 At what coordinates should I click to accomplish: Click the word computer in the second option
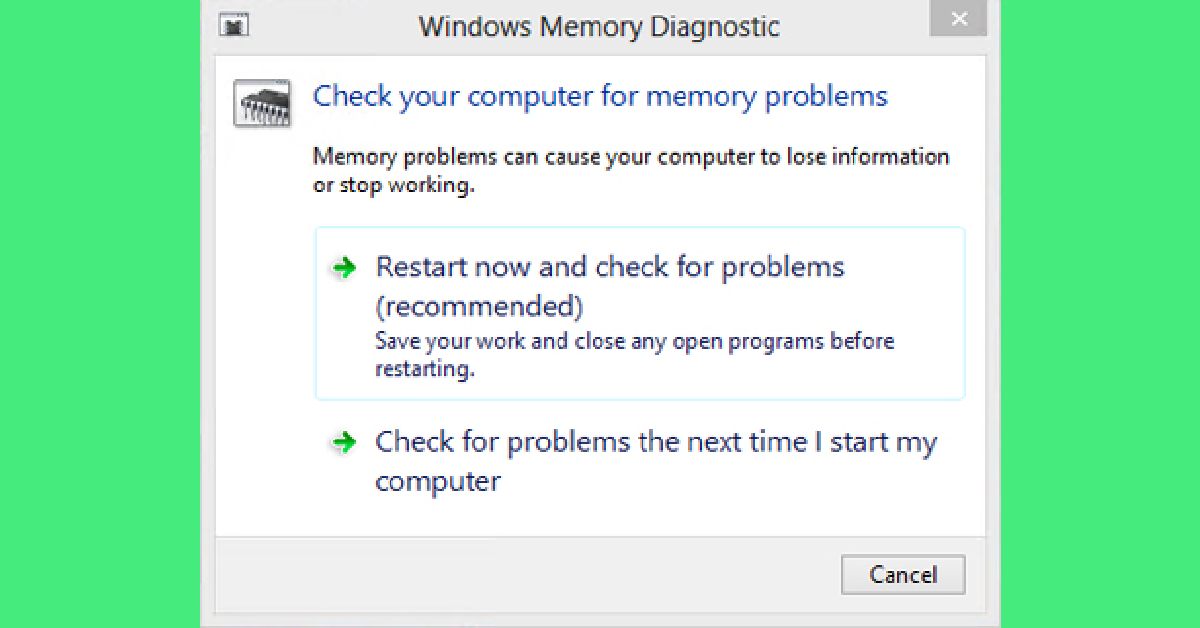click(437, 482)
